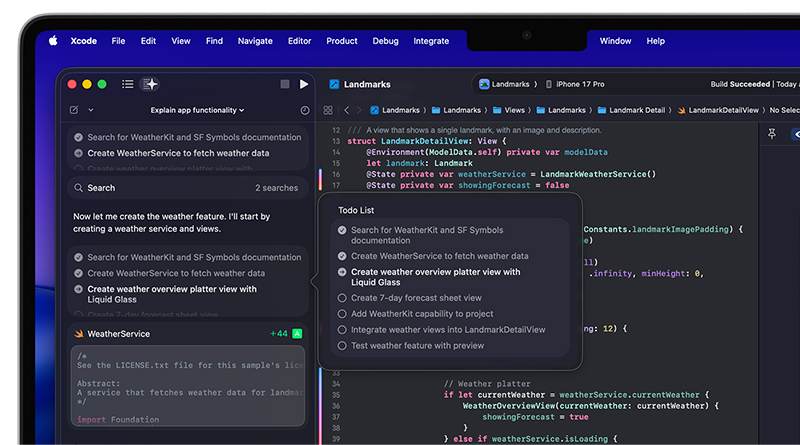Click the +44 change count
Viewport: 800px width, 445px height.
pyautogui.click(x=279, y=334)
